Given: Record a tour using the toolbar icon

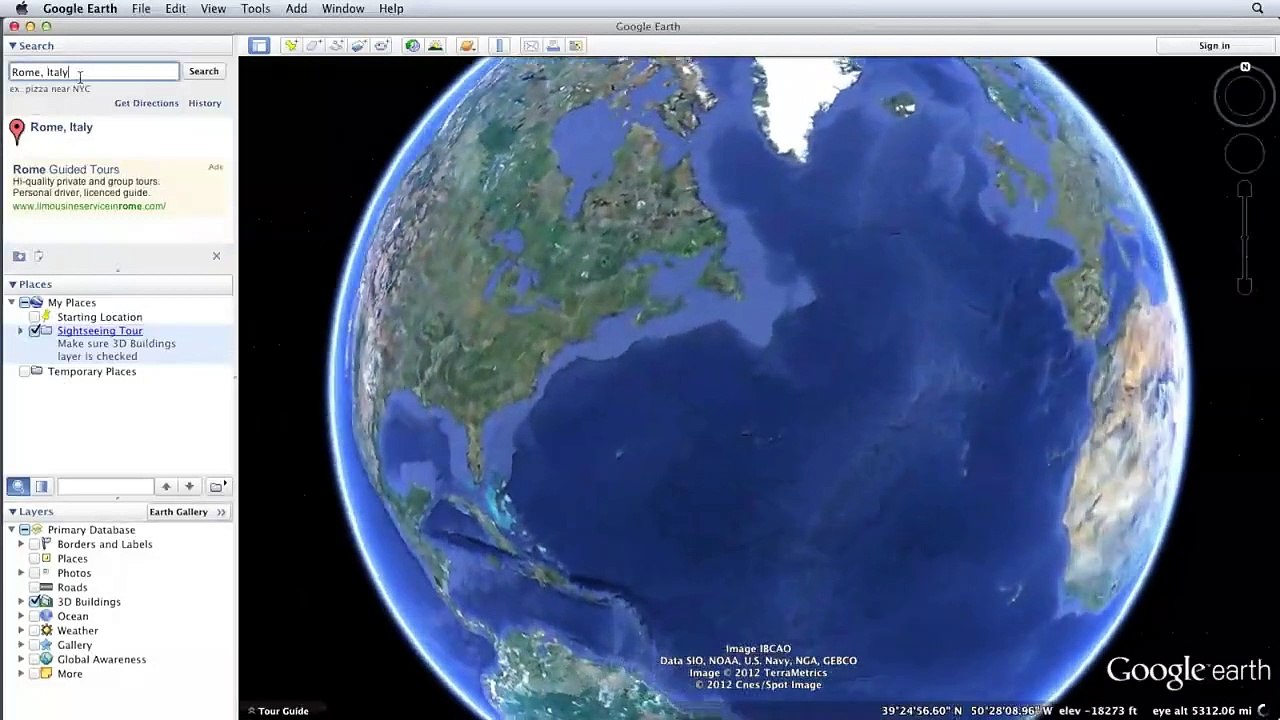Looking at the screenshot, I should click(x=382, y=46).
